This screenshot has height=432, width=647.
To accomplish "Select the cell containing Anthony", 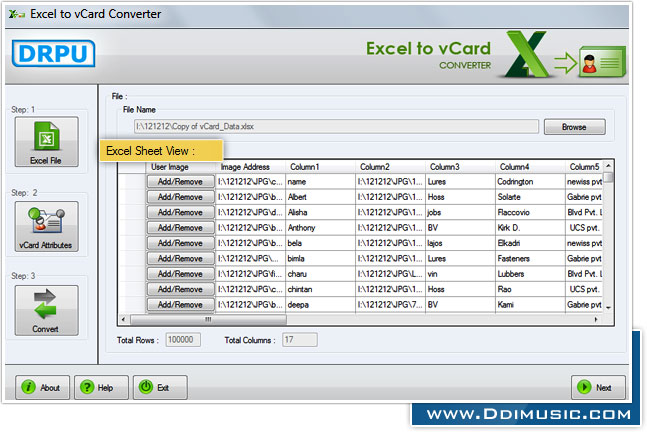I will [x=320, y=228].
